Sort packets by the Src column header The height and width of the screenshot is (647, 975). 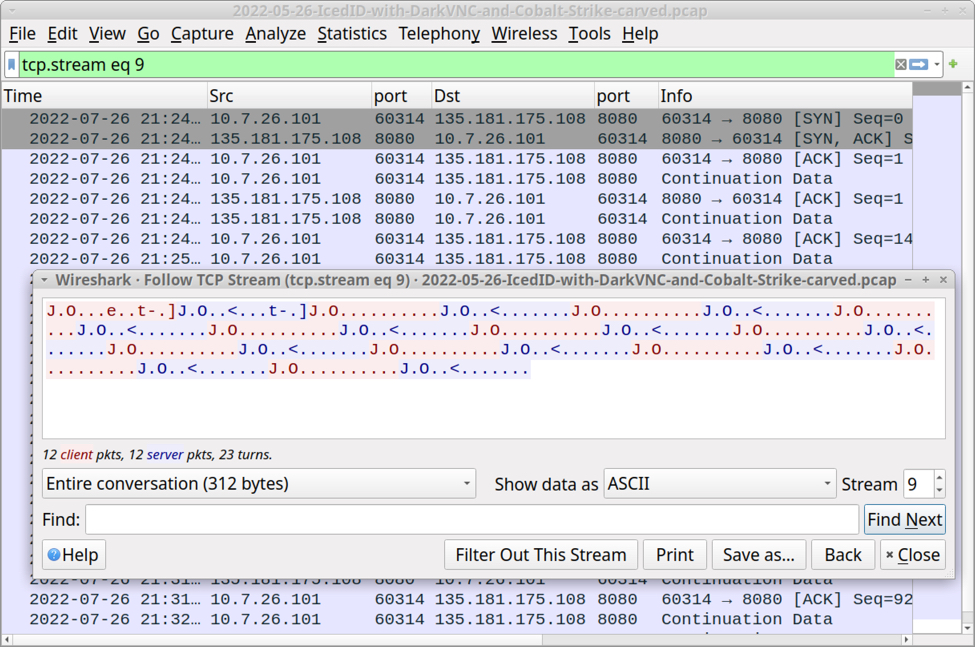coord(289,96)
